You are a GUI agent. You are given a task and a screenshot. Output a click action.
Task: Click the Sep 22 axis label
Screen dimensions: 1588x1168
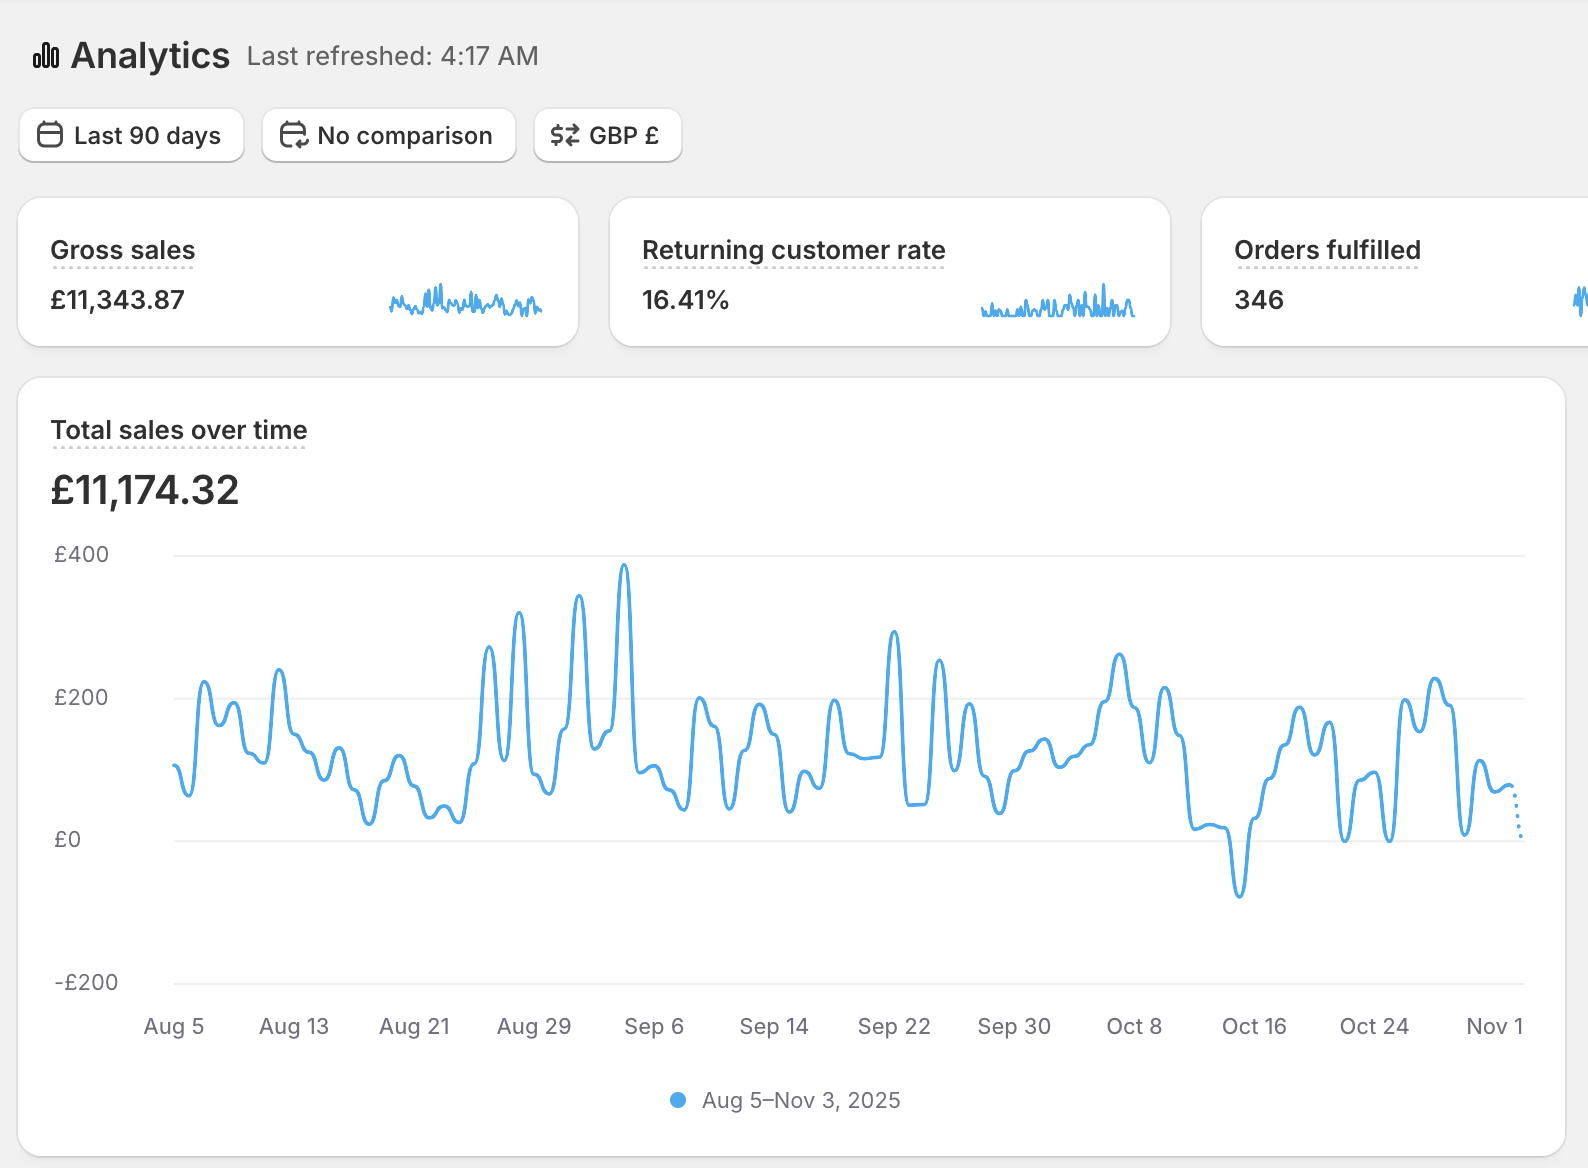pyautogui.click(x=894, y=1026)
